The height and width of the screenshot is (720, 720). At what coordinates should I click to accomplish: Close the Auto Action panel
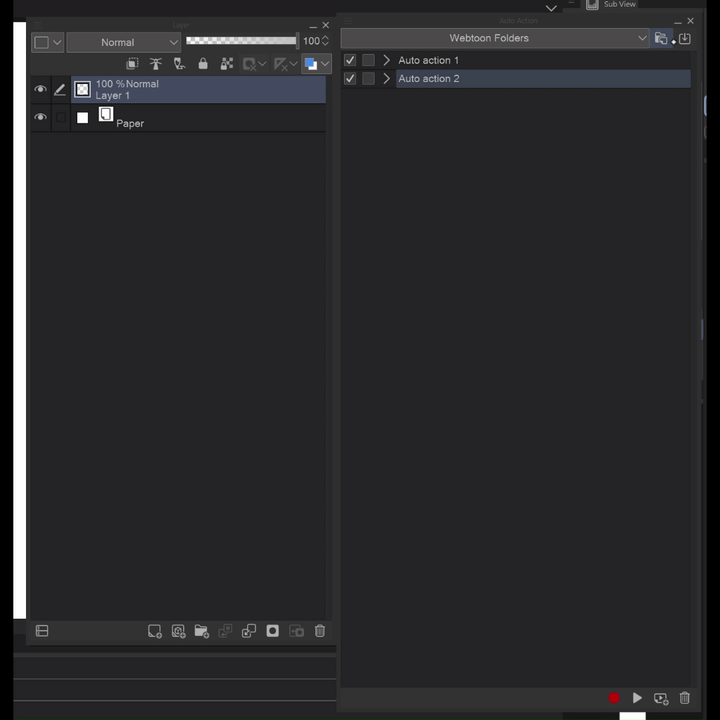pyautogui.click(x=690, y=21)
